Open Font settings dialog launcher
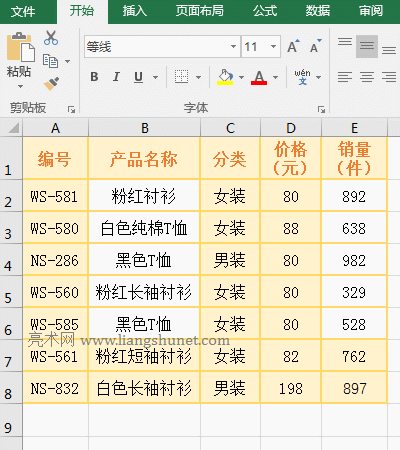Image resolution: width=400 pixels, height=450 pixels. [321, 109]
